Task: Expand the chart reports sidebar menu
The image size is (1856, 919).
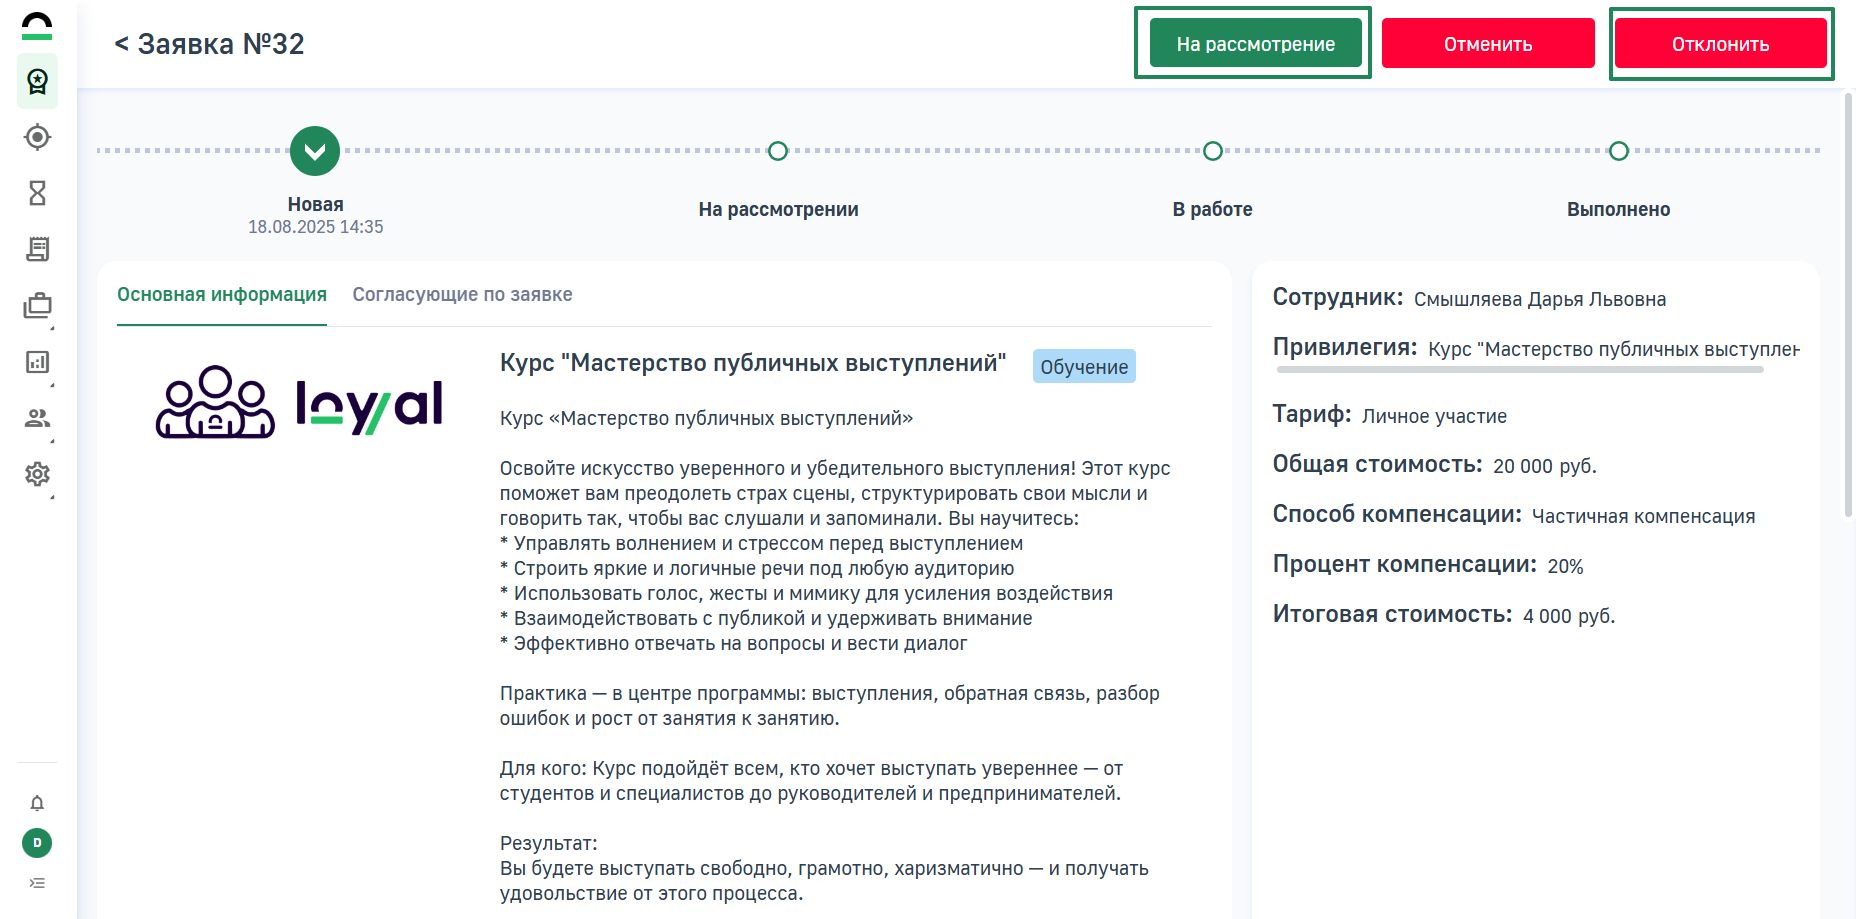Action: pos(37,362)
